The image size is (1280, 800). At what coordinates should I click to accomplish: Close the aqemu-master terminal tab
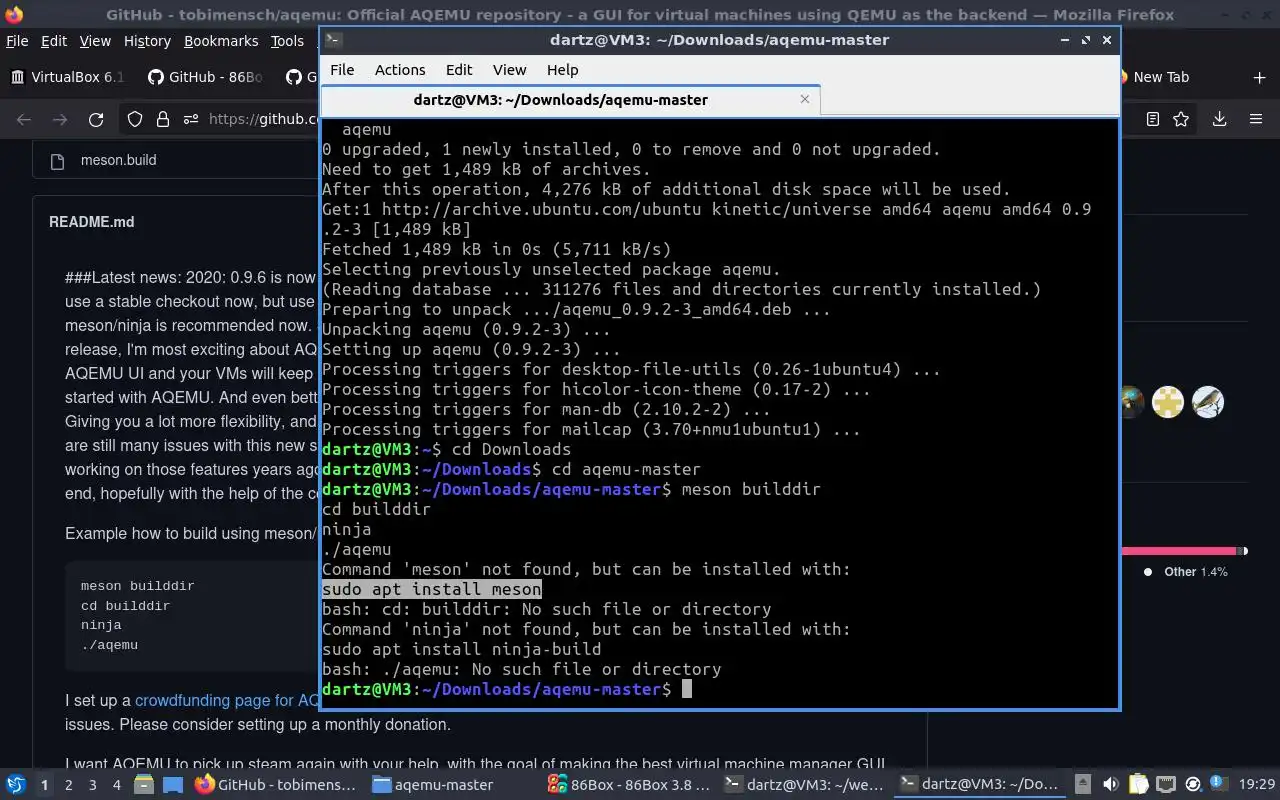point(805,99)
